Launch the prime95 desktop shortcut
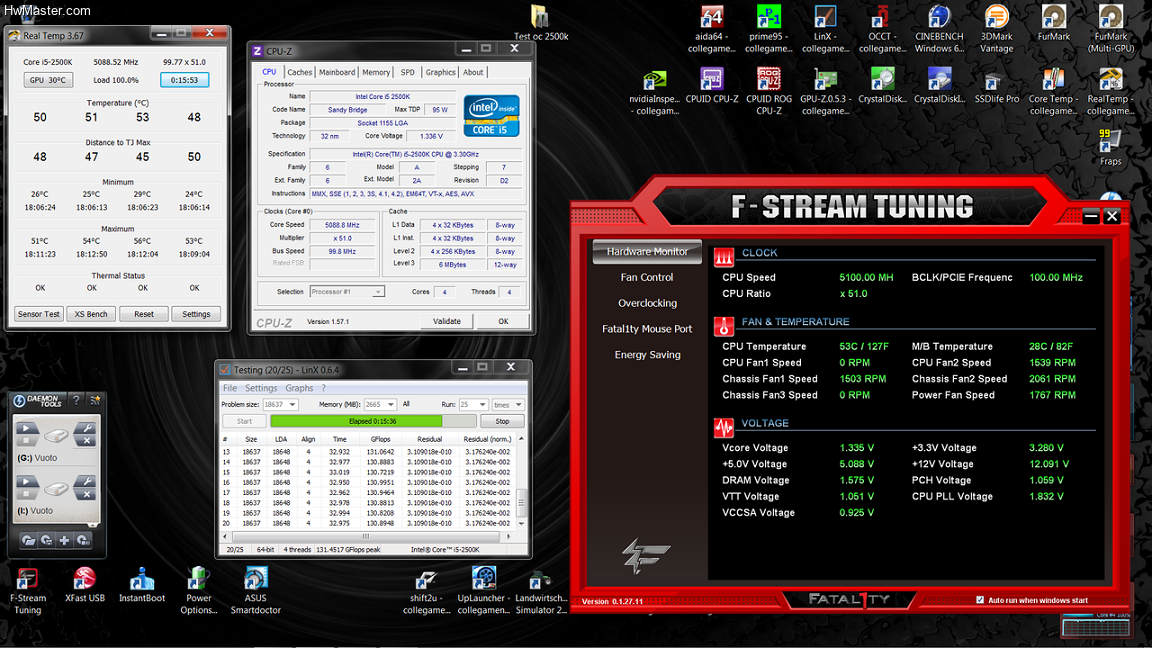The image size is (1152, 648). pos(768,29)
